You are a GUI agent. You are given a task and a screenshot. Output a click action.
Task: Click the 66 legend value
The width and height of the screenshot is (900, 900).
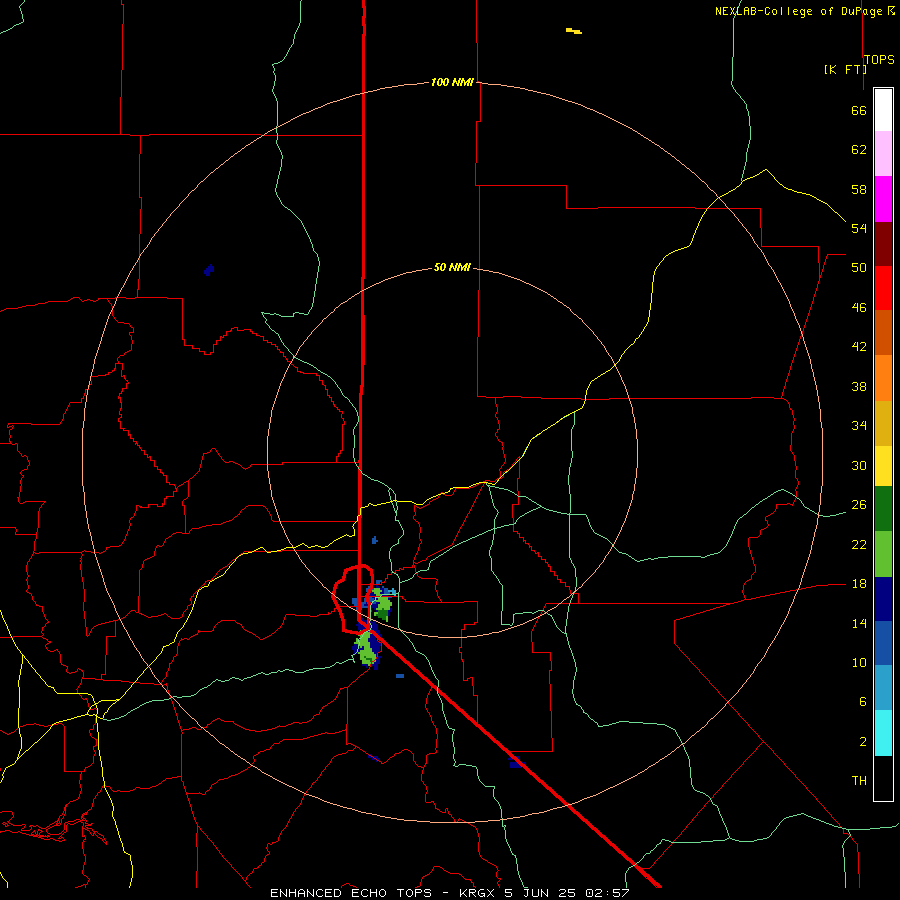[859, 111]
